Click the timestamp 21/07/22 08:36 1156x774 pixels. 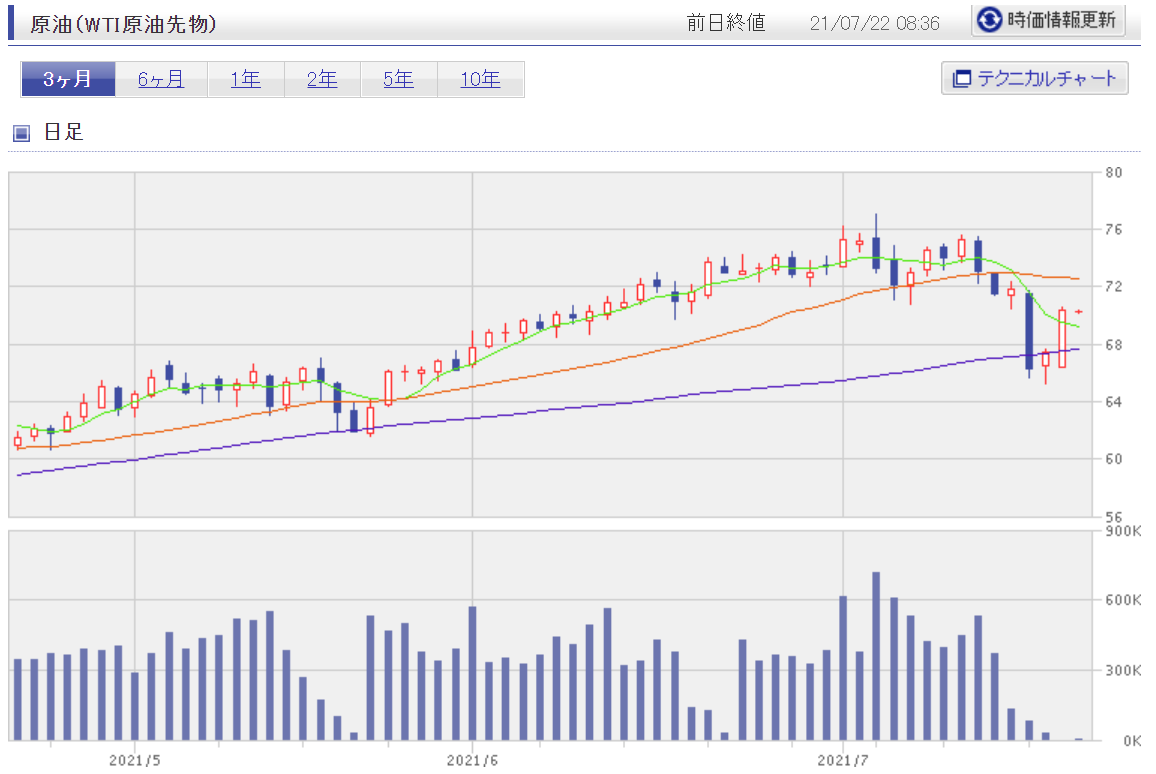[x=874, y=24]
